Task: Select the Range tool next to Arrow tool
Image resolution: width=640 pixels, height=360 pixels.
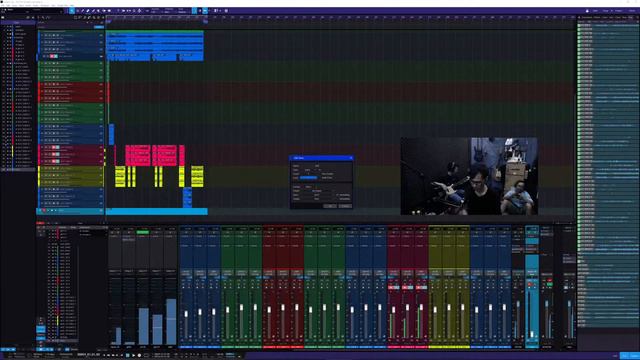Action: point(77,11)
